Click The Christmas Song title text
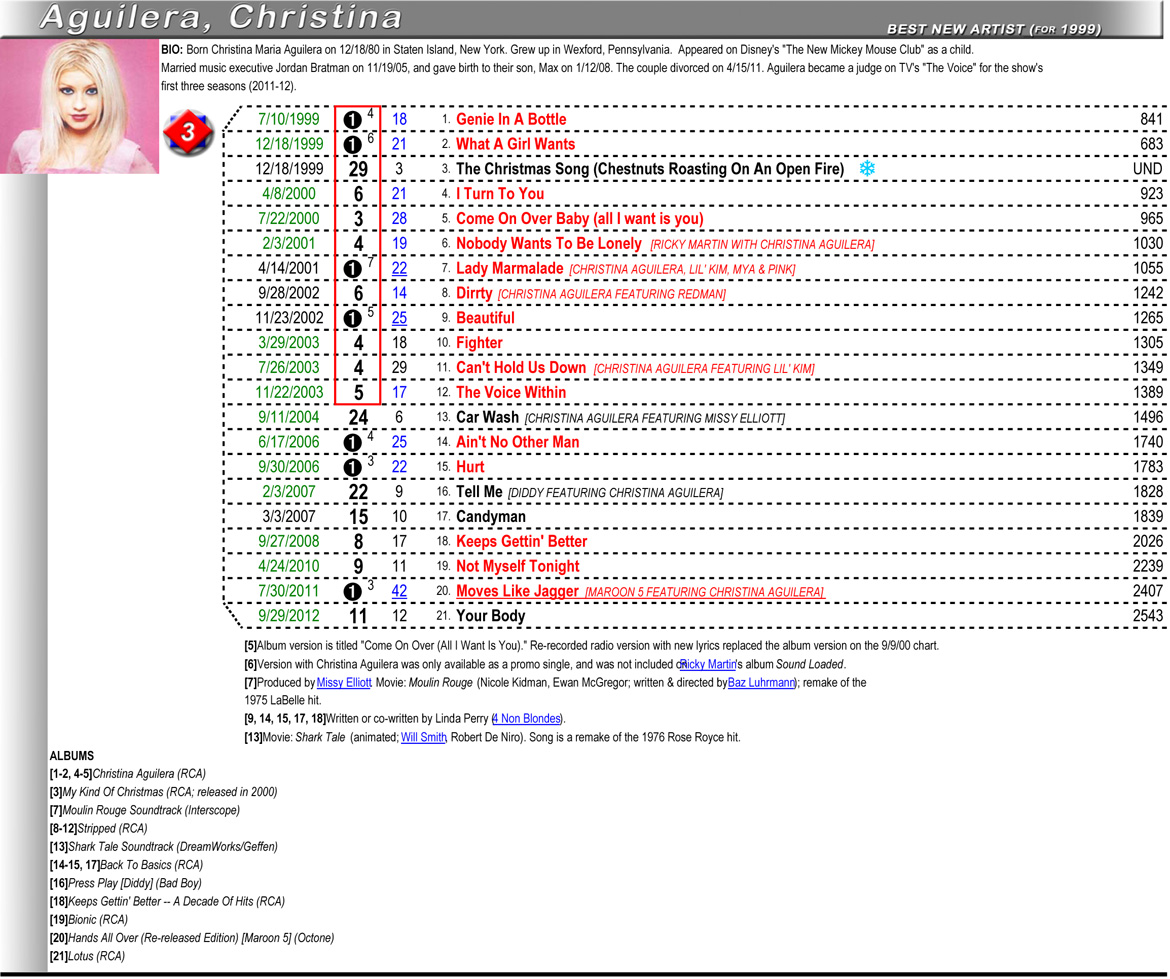 click(650, 169)
